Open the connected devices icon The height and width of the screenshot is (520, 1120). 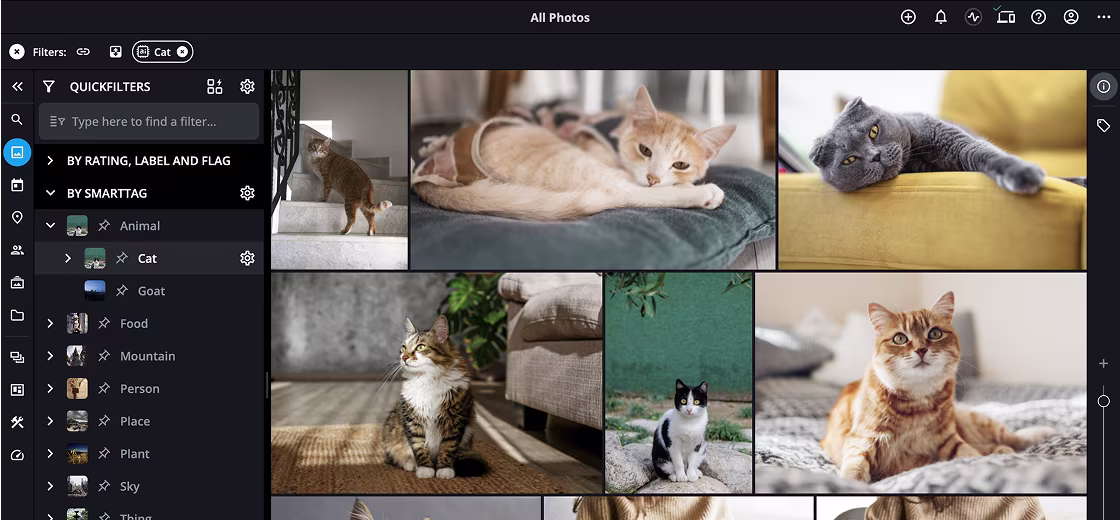click(x=1006, y=17)
